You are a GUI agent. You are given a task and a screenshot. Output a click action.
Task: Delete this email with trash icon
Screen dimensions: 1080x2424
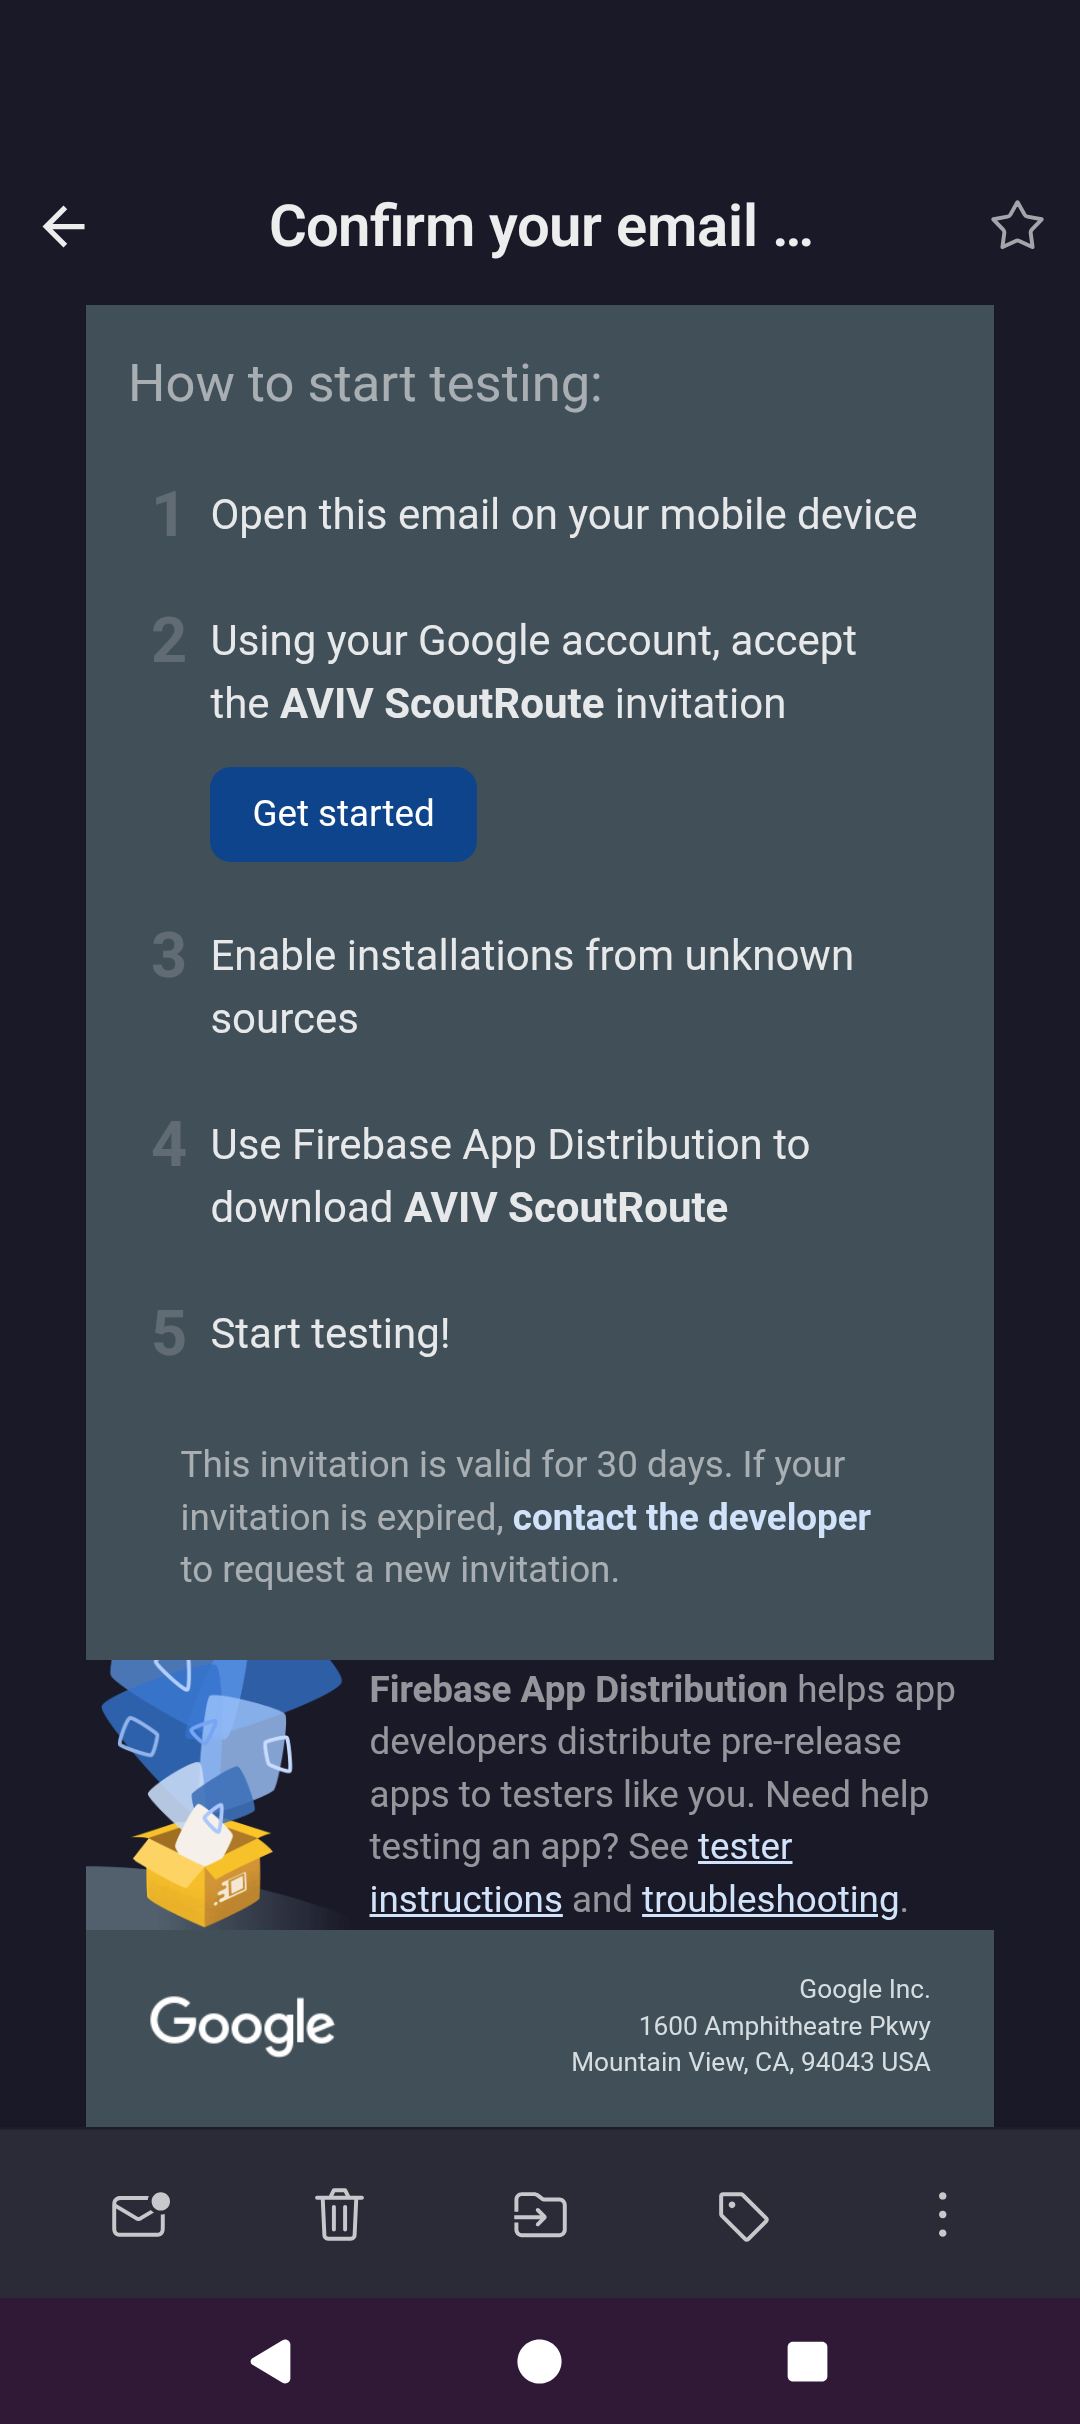pos(339,2215)
